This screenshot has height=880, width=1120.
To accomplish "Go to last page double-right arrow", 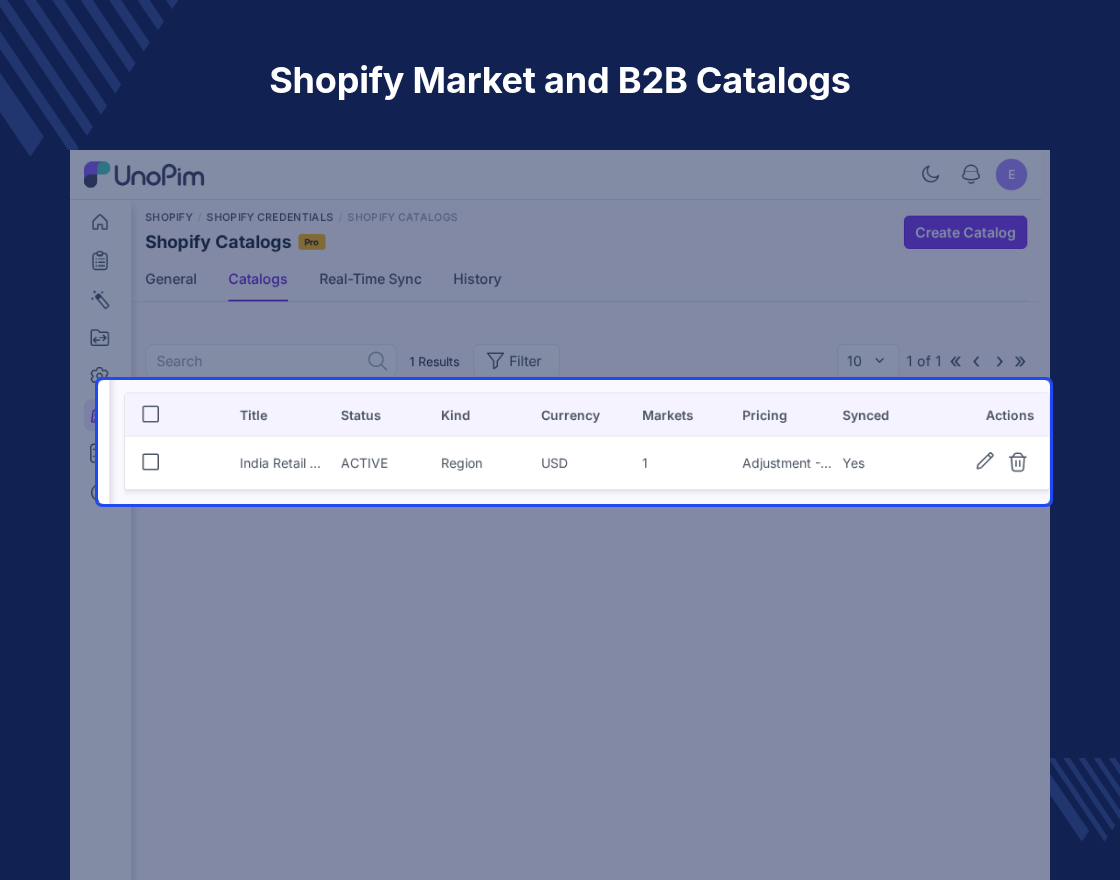I will (1020, 361).
